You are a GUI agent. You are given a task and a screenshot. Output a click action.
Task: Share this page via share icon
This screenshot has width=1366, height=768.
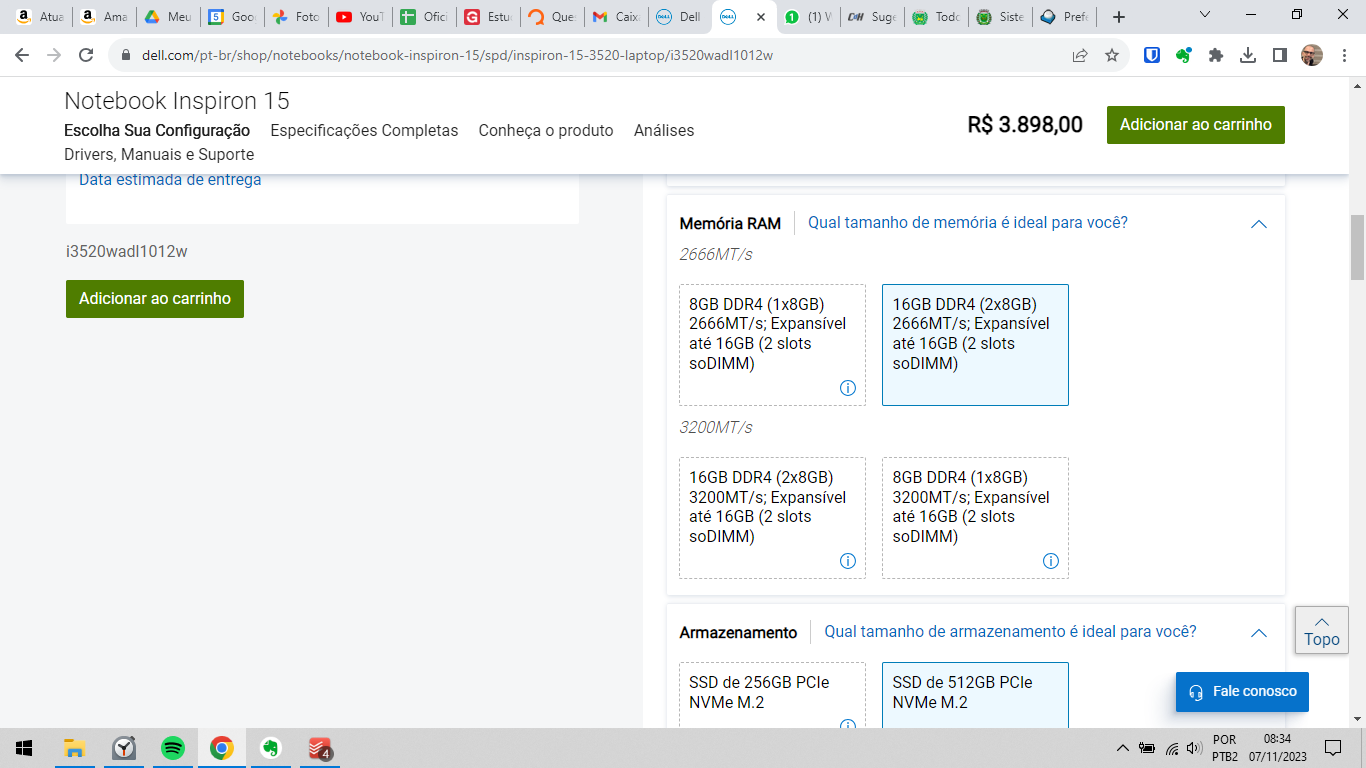[1080, 55]
